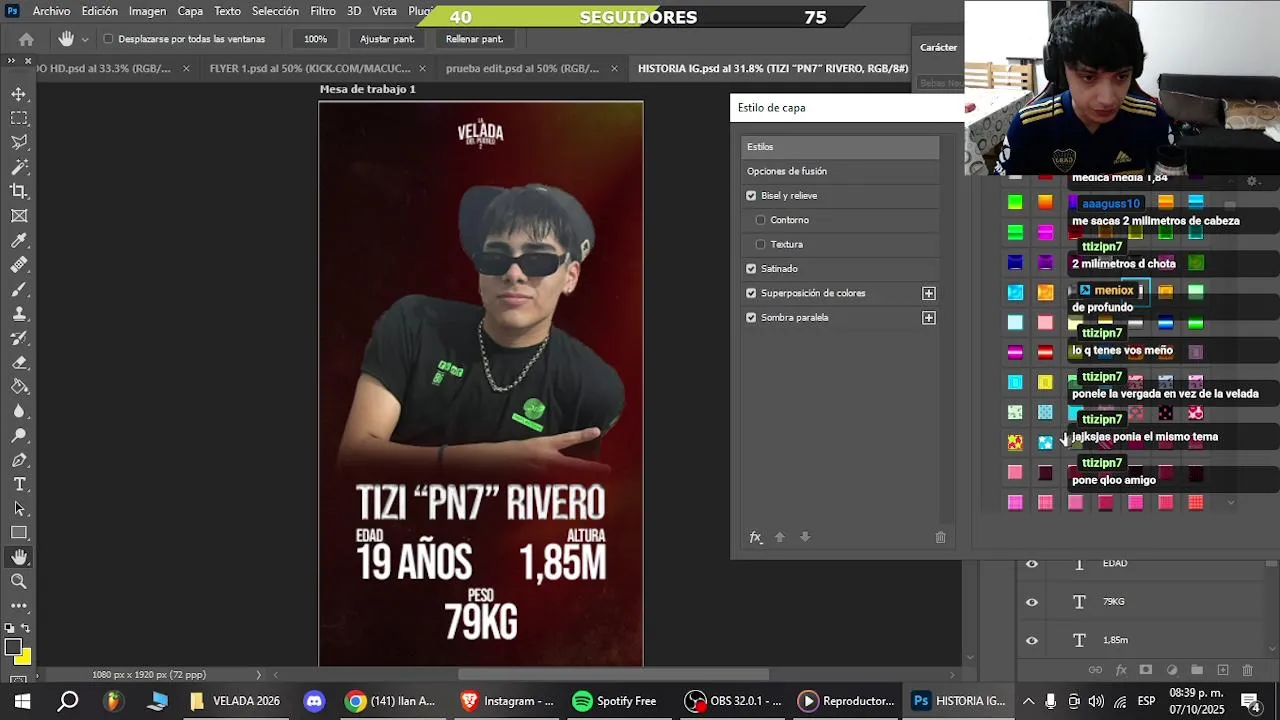The width and height of the screenshot is (1280, 720).
Task: Open Spotify Free from the taskbar
Action: pos(613,701)
